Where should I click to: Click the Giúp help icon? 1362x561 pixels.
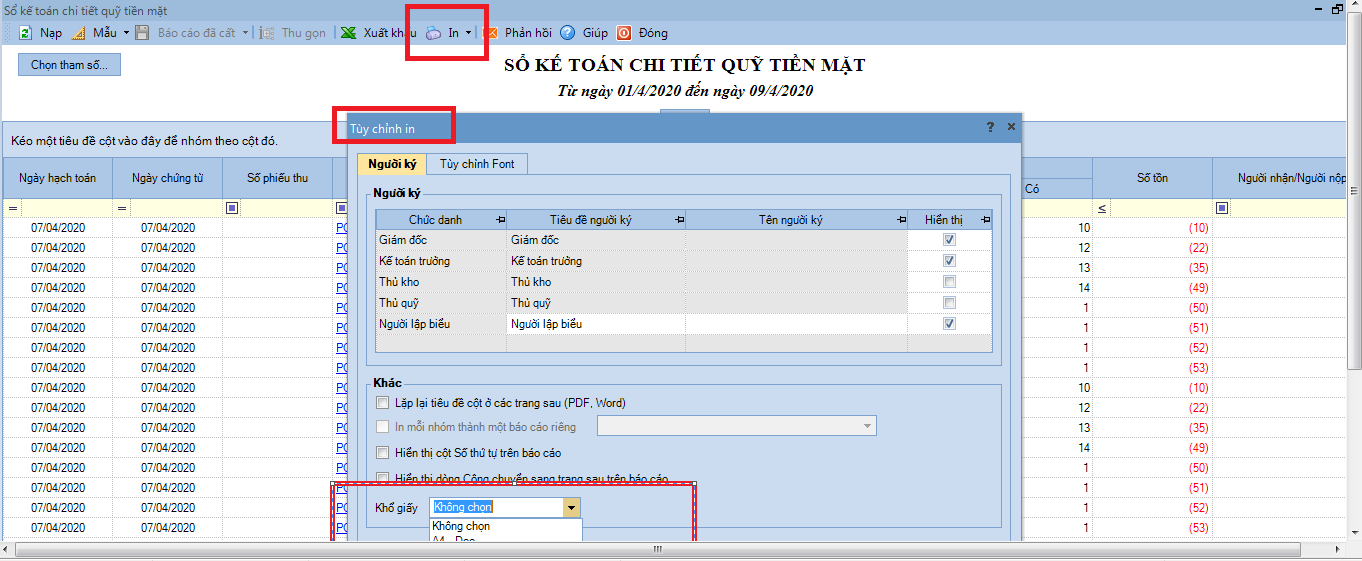[x=567, y=33]
